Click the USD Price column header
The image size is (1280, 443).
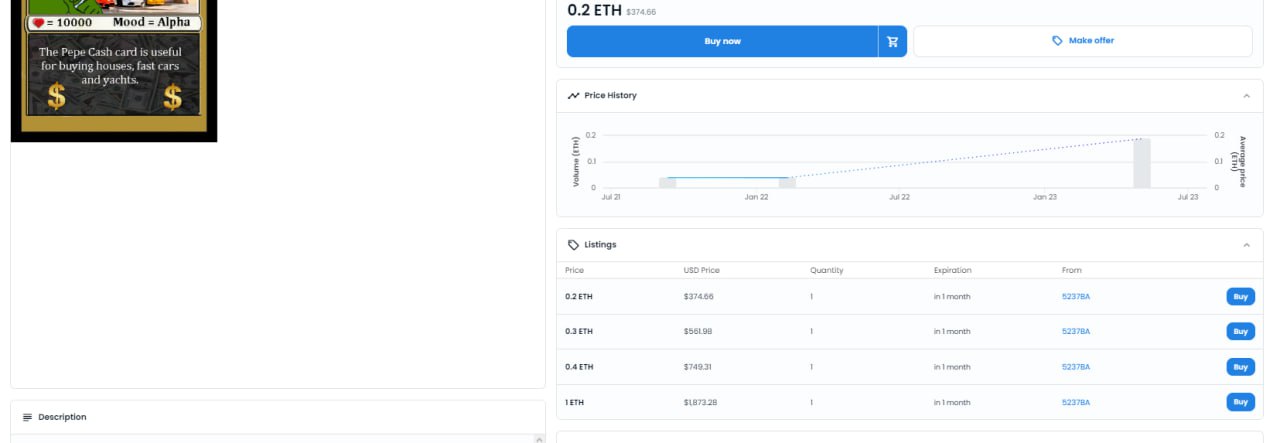701,270
